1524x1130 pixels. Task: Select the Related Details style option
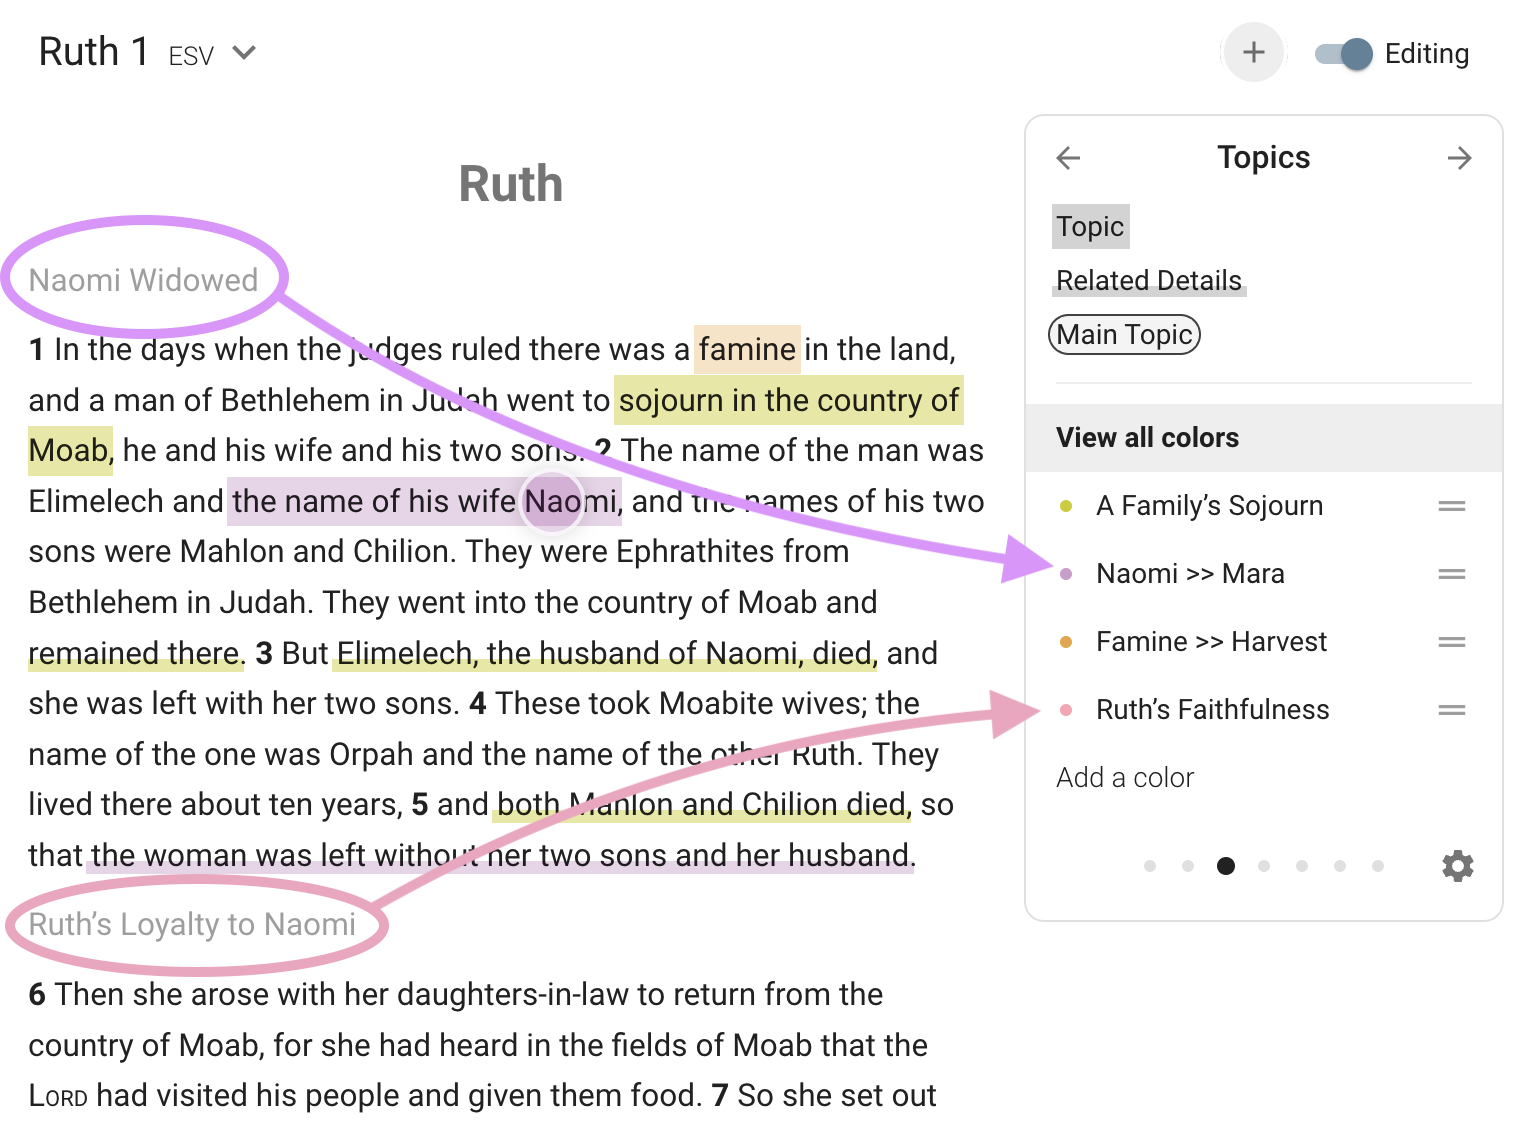click(1149, 280)
